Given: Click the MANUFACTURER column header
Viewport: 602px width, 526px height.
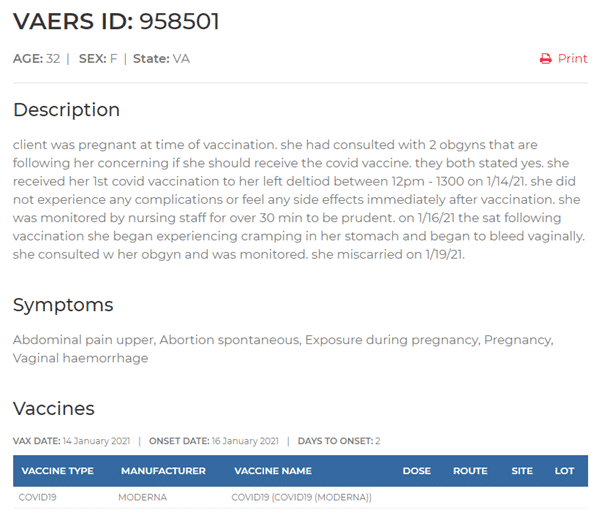Looking at the screenshot, I should pyautogui.click(x=163, y=471).
